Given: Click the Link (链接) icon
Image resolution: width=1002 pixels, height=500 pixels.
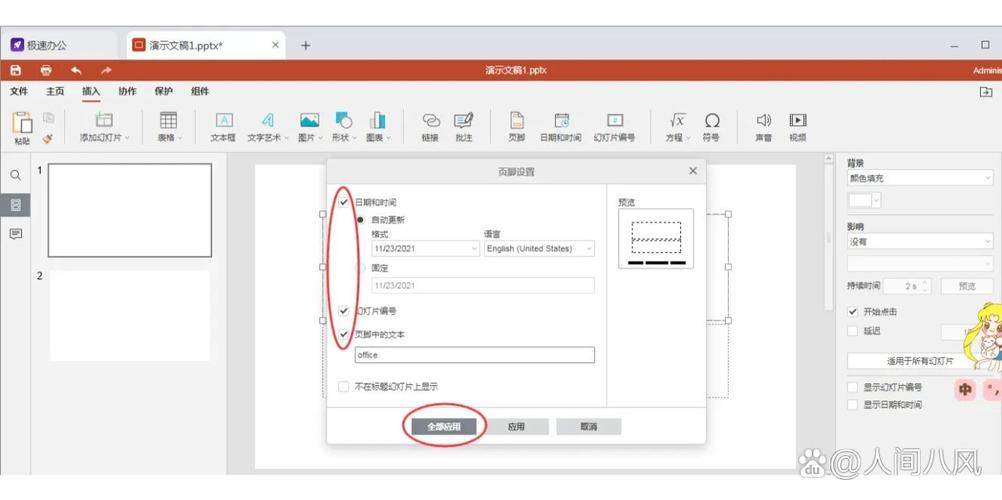Looking at the screenshot, I should [431, 120].
